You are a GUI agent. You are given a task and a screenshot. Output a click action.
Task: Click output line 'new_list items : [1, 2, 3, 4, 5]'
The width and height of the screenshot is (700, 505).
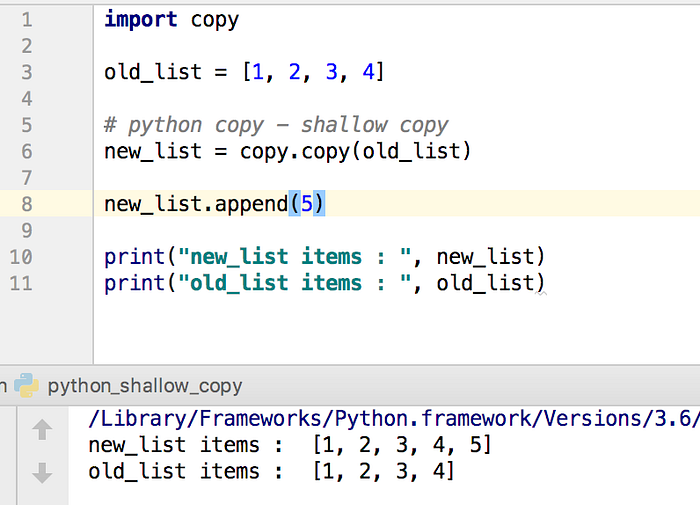[290, 445]
